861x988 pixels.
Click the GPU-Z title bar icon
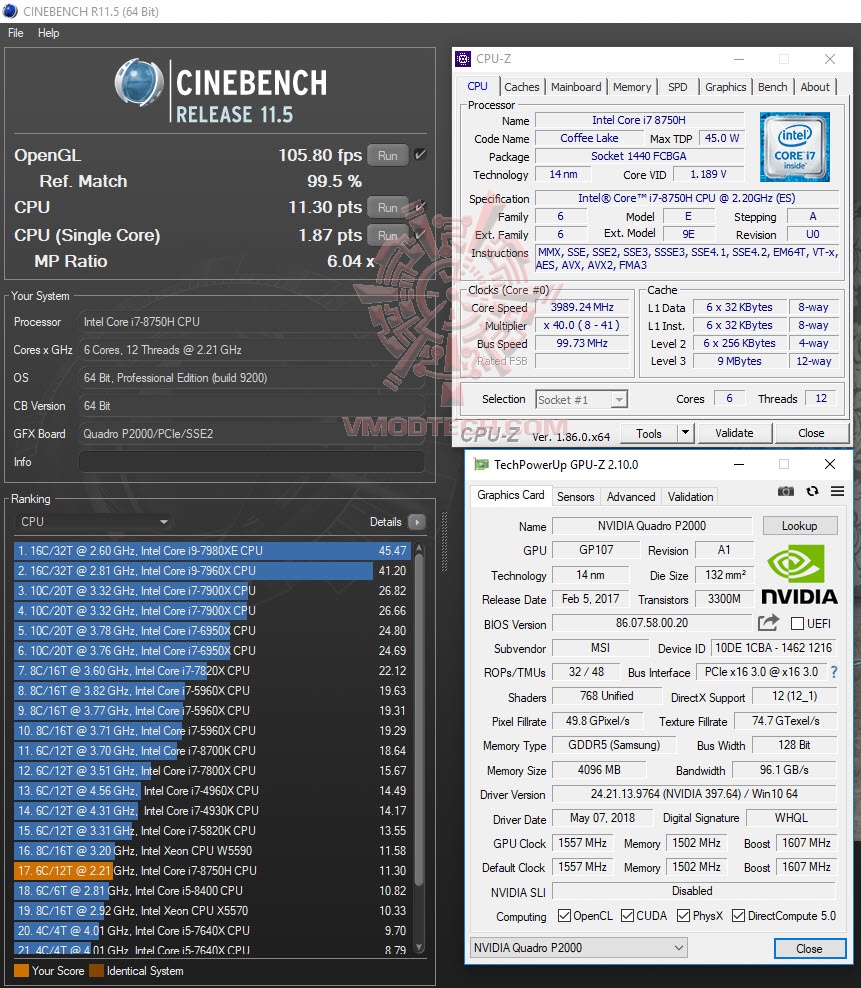[482, 465]
